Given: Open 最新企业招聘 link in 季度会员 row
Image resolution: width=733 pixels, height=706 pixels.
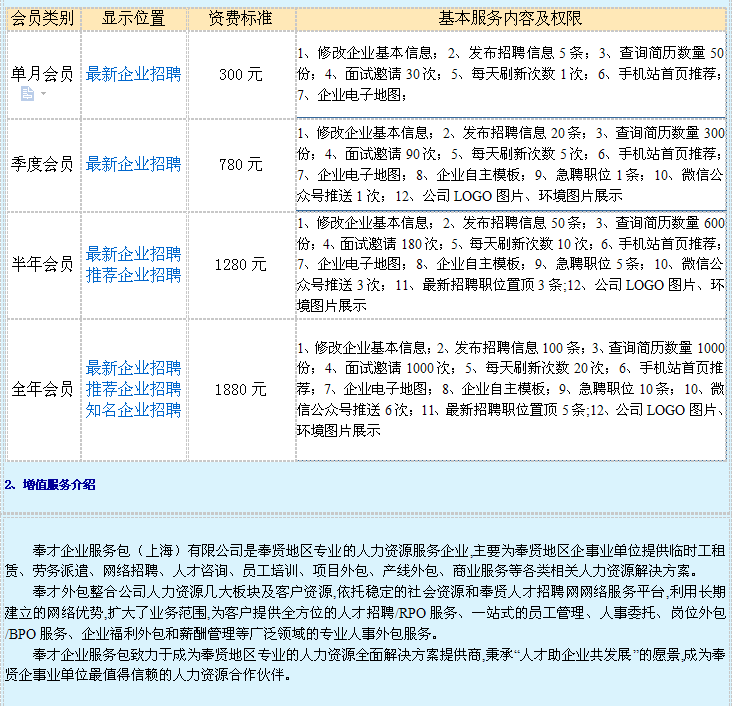Looking at the screenshot, I should pos(133,165).
